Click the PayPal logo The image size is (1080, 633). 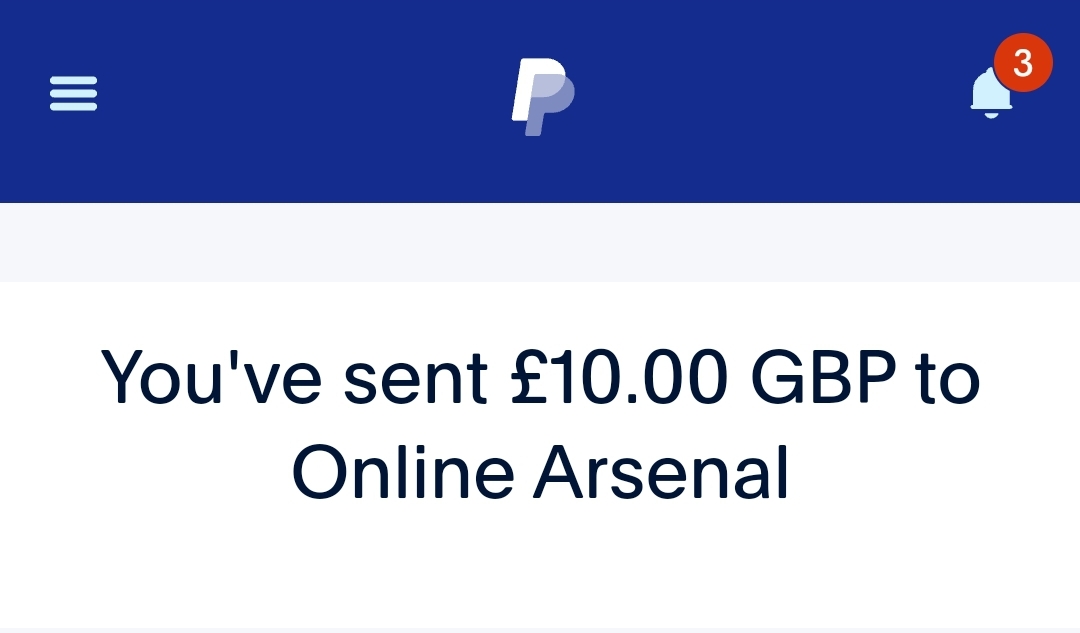(543, 96)
